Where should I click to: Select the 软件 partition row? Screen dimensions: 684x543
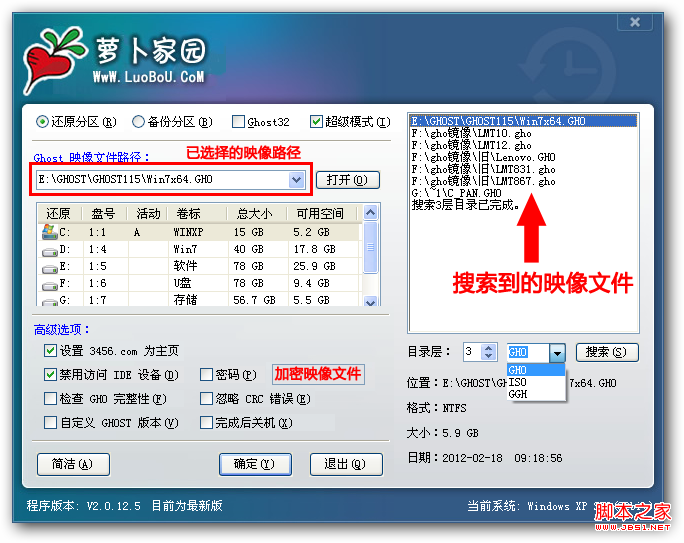[x=200, y=266]
